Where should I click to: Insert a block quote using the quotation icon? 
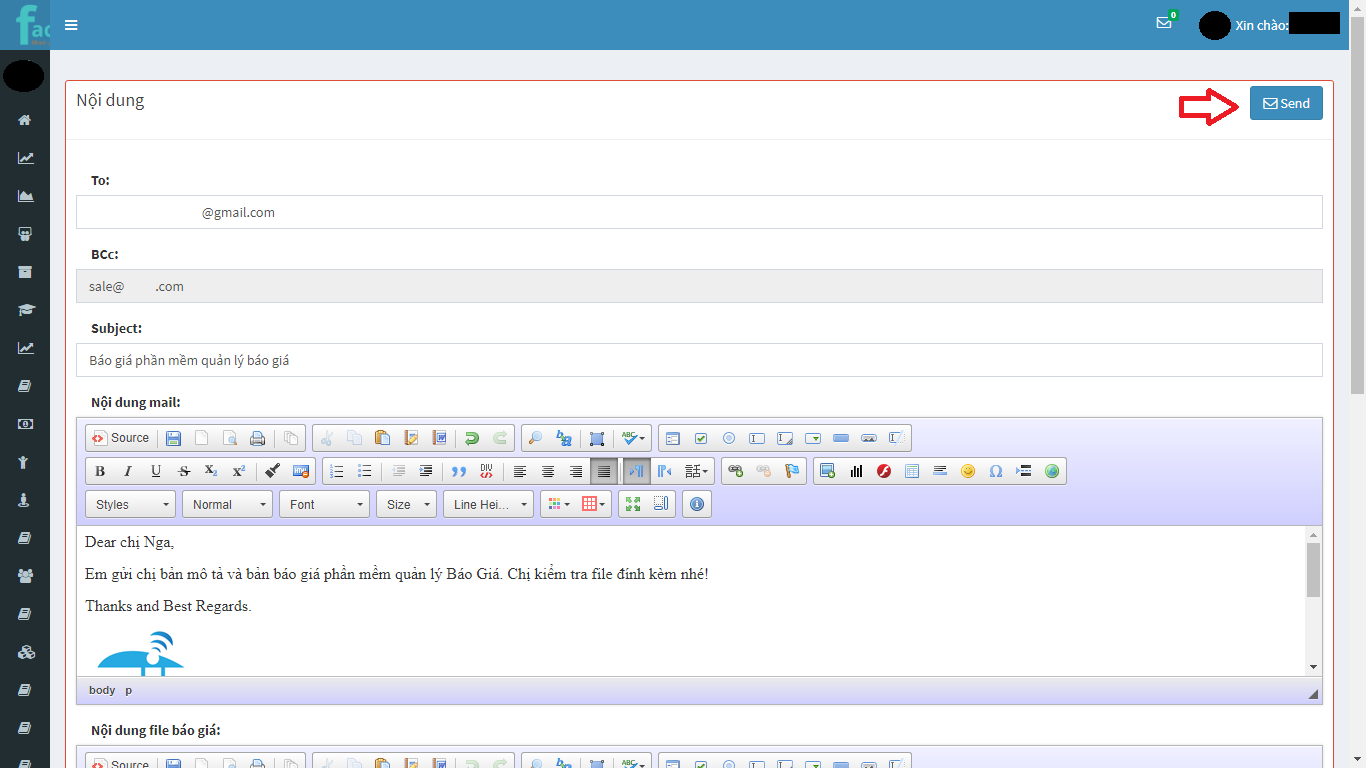pyautogui.click(x=459, y=471)
